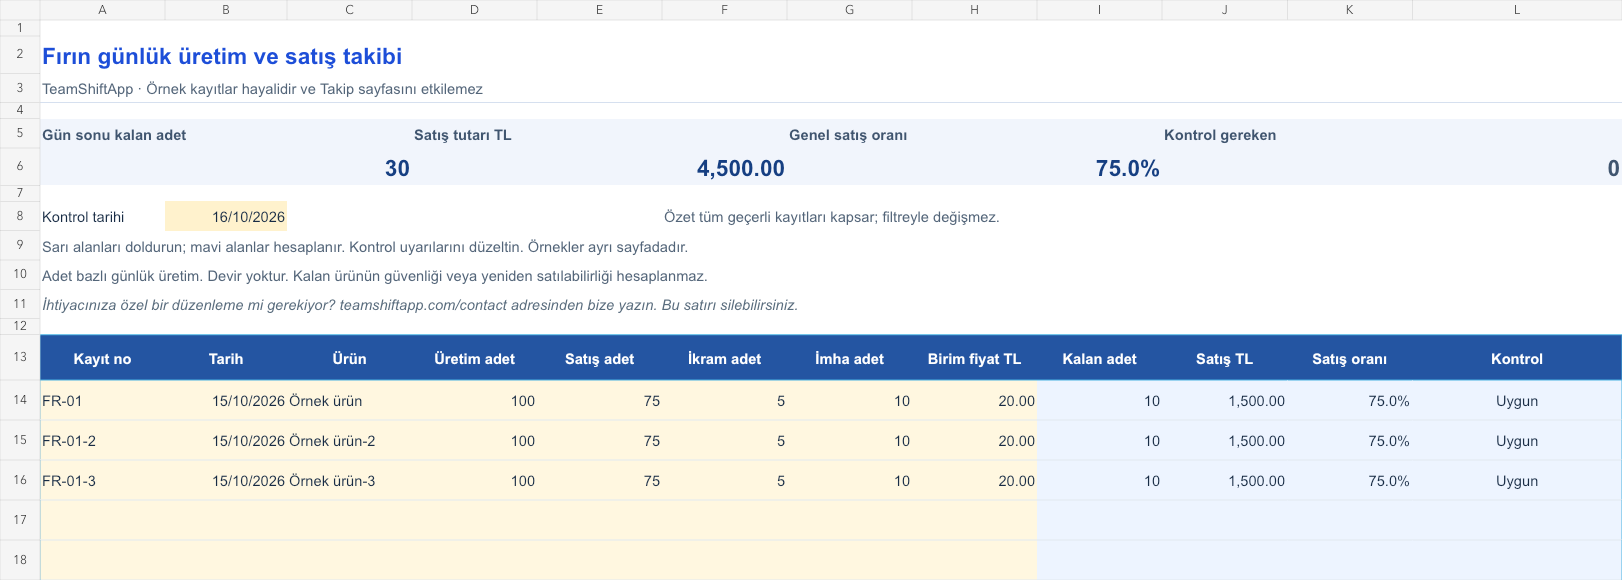
Task: Select Kalan adet value 10 in row FR-01-3
Action: [x=1099, y=481]
